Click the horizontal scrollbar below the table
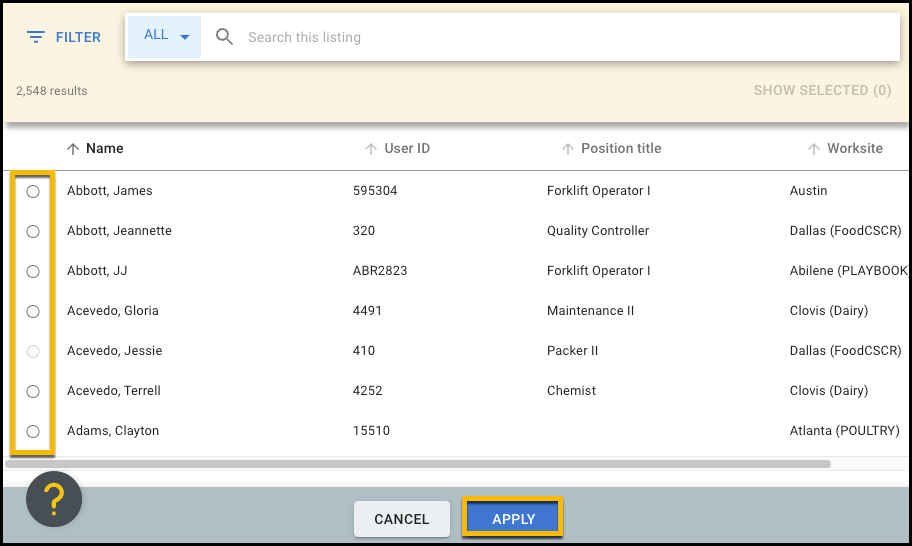Viewport: 912px width, 546px height. coord(418,464)
